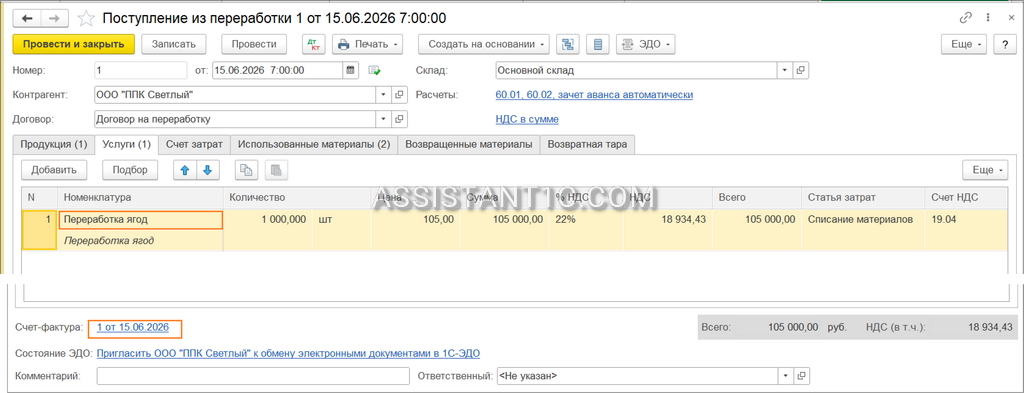Open the Контрагент record via open icon

click(400, 95)
